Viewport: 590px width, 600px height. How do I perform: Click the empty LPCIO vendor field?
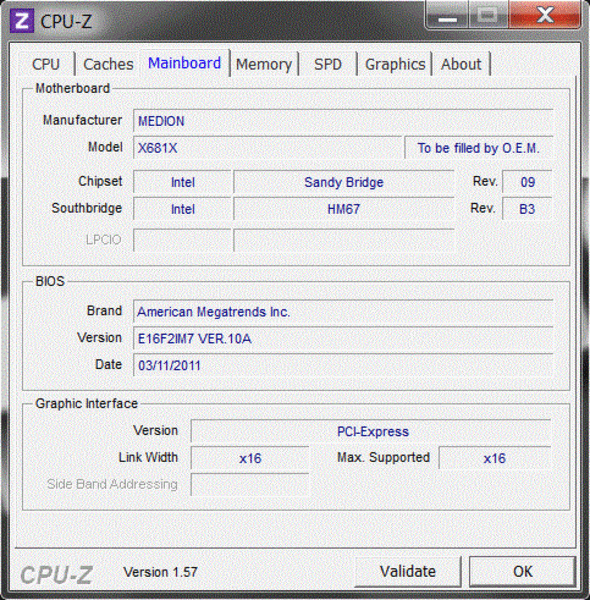183,240
